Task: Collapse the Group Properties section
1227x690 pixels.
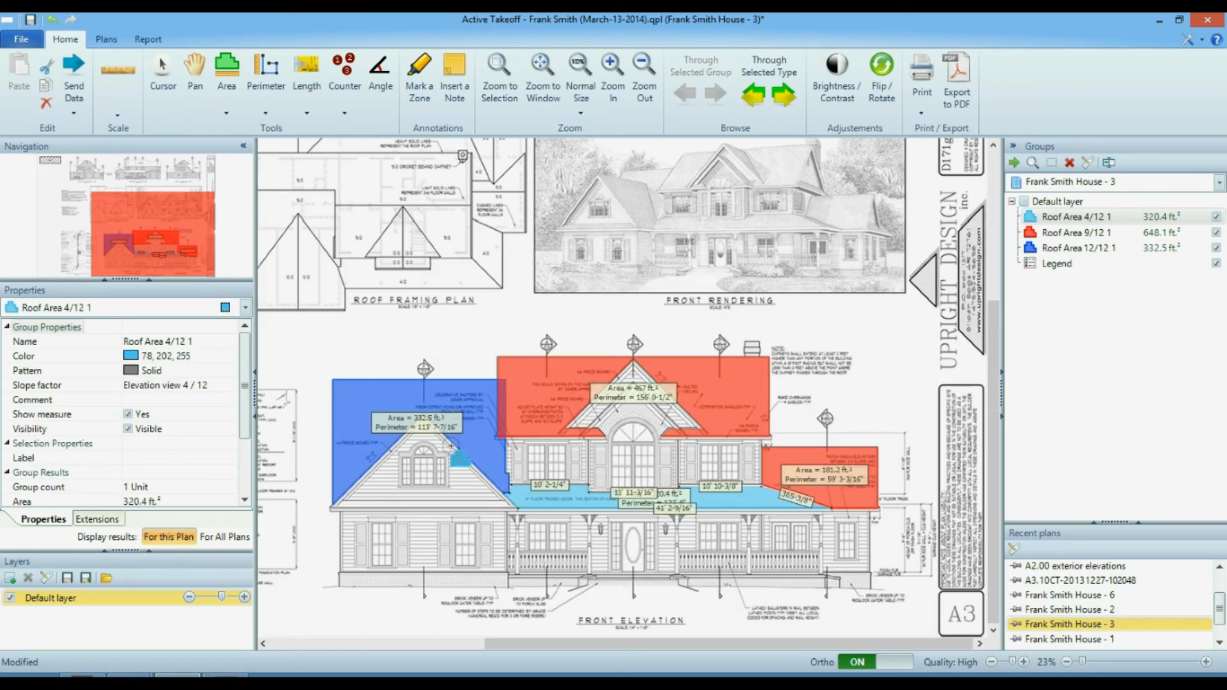Action: pyautogui.click(x=7, y=327)
